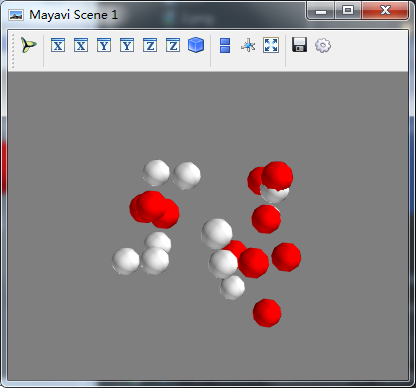The image size is (416, 388).
Task: Click the first Z-axis view icon
Action: pos(150,45)
